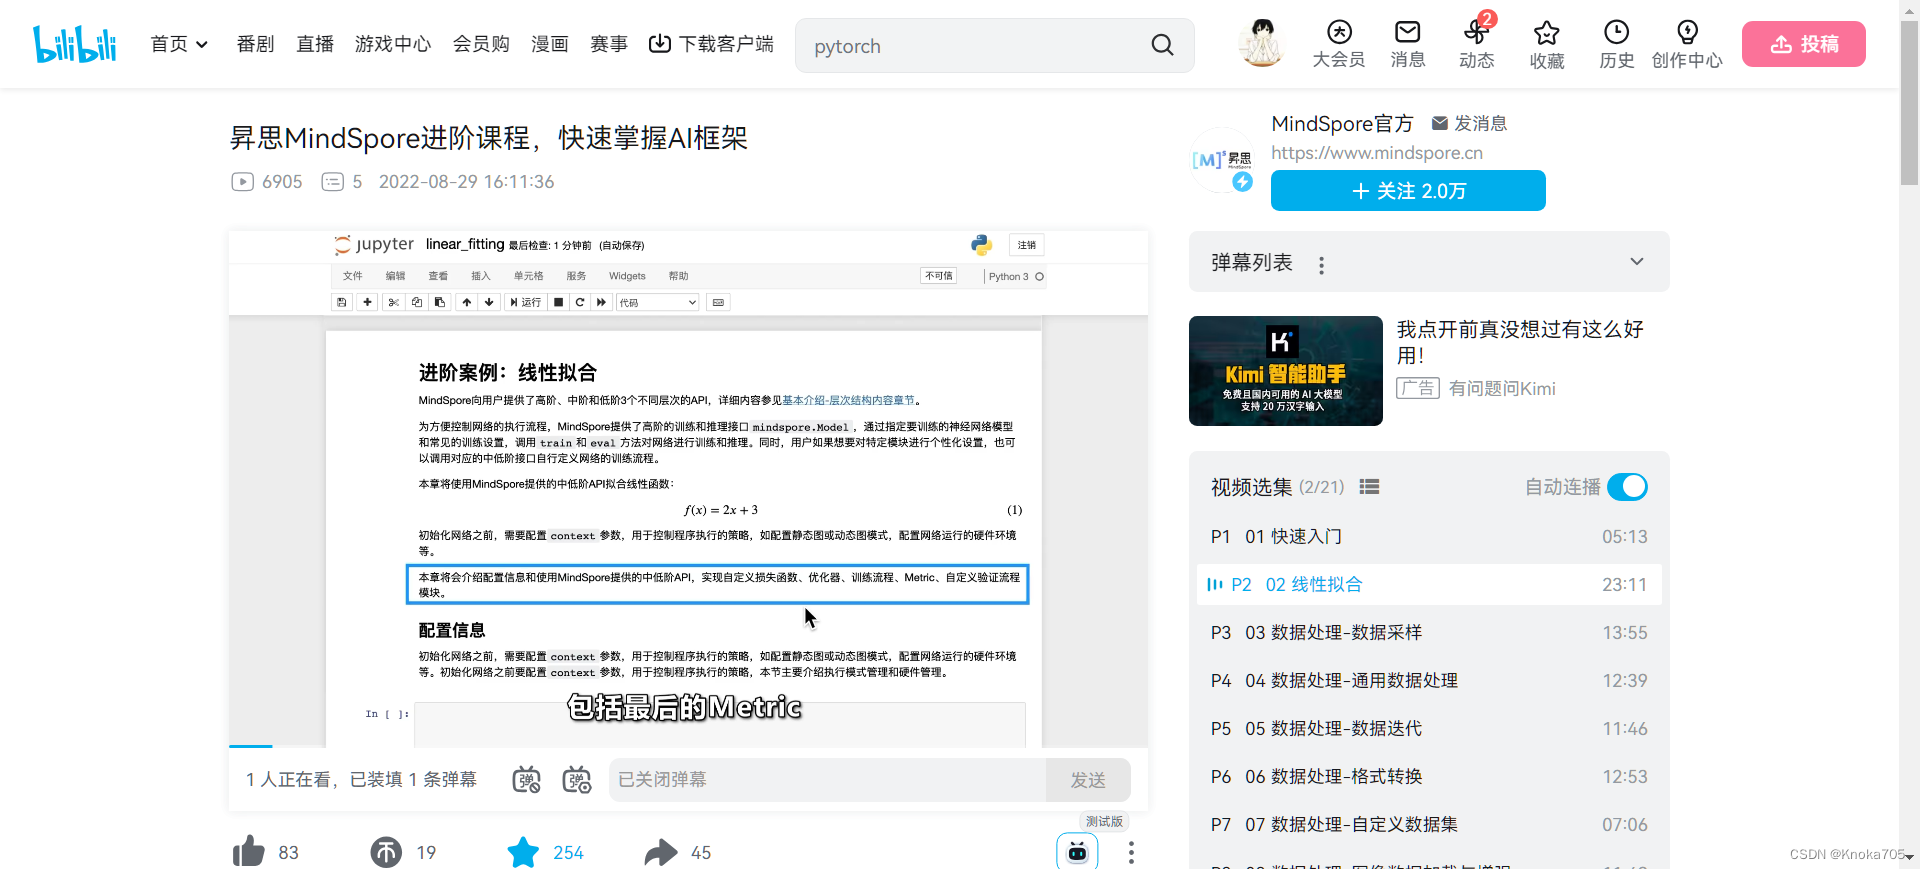Open the user avatar profile
The width and height of the screenshot is (1920, 869).
point(1262,43)
